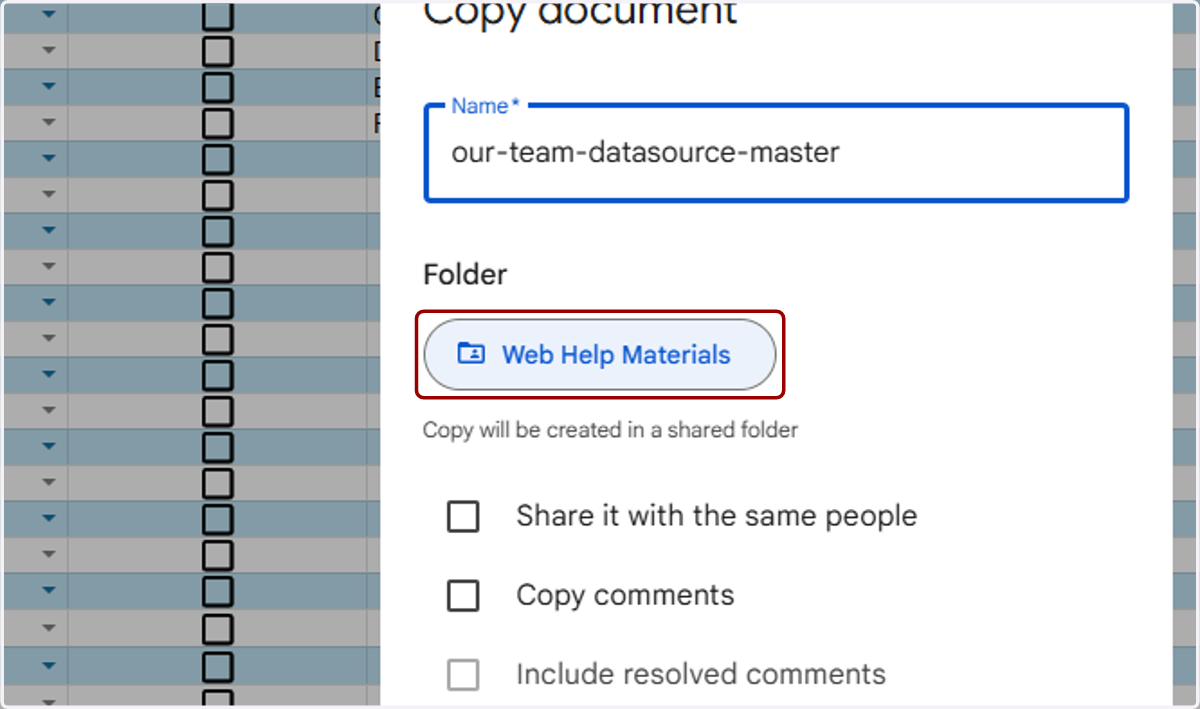The width and height of the screenshot is (1200, 709).
Task: Click the Copy document dialog title
Action: (580, 13)
